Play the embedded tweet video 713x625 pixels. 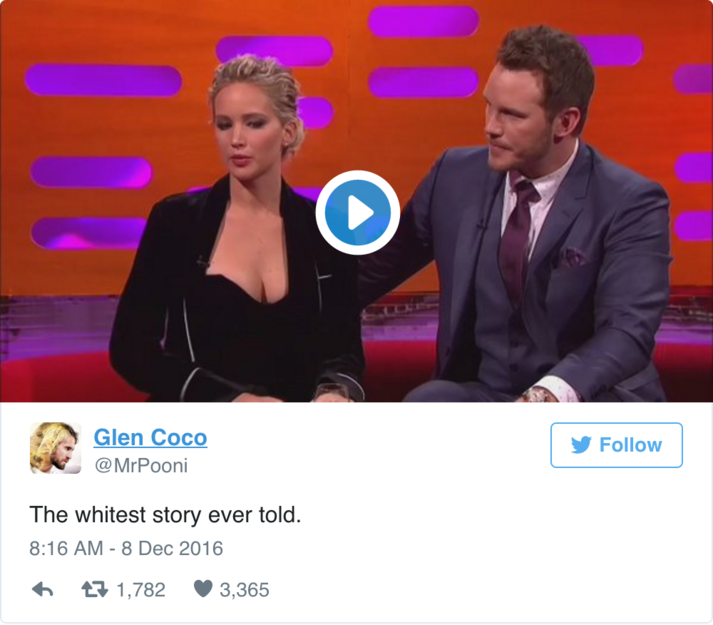357,212
